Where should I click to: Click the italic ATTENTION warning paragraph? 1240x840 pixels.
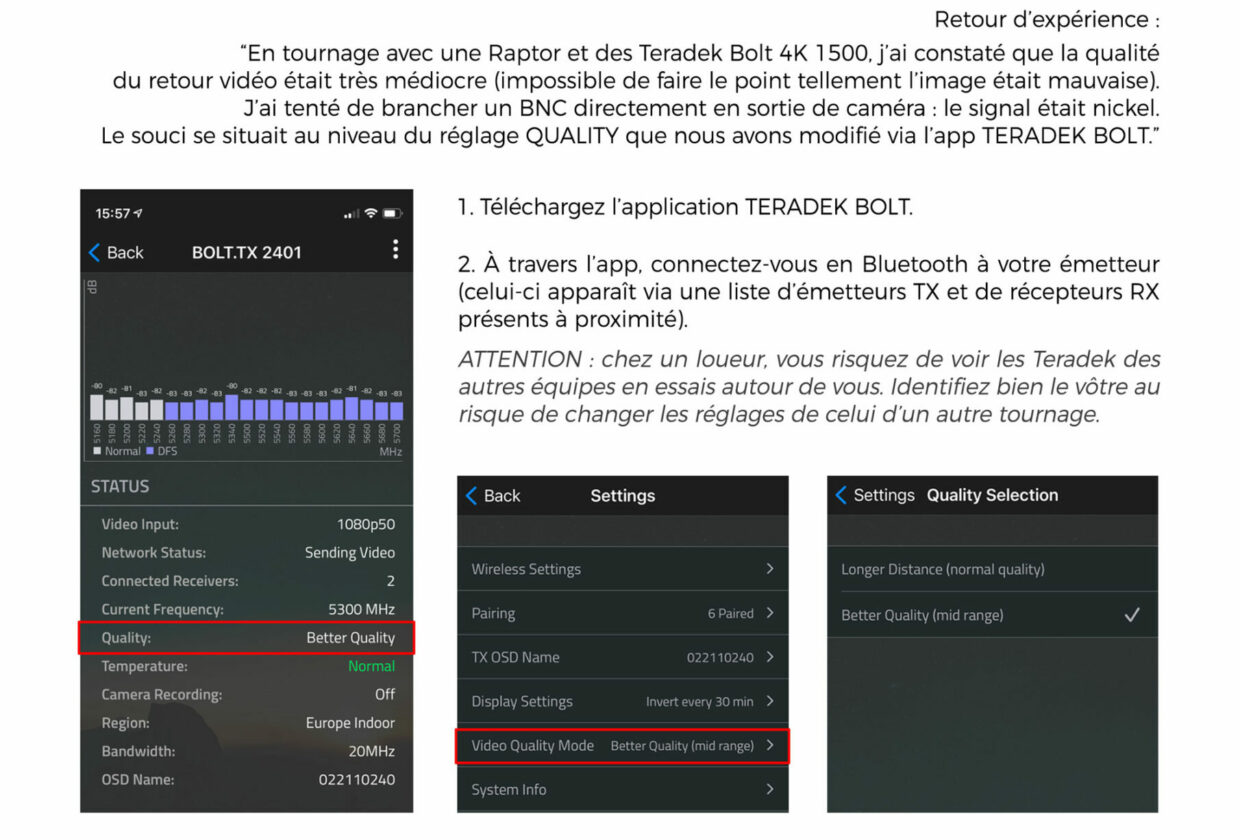pos(809,386)
